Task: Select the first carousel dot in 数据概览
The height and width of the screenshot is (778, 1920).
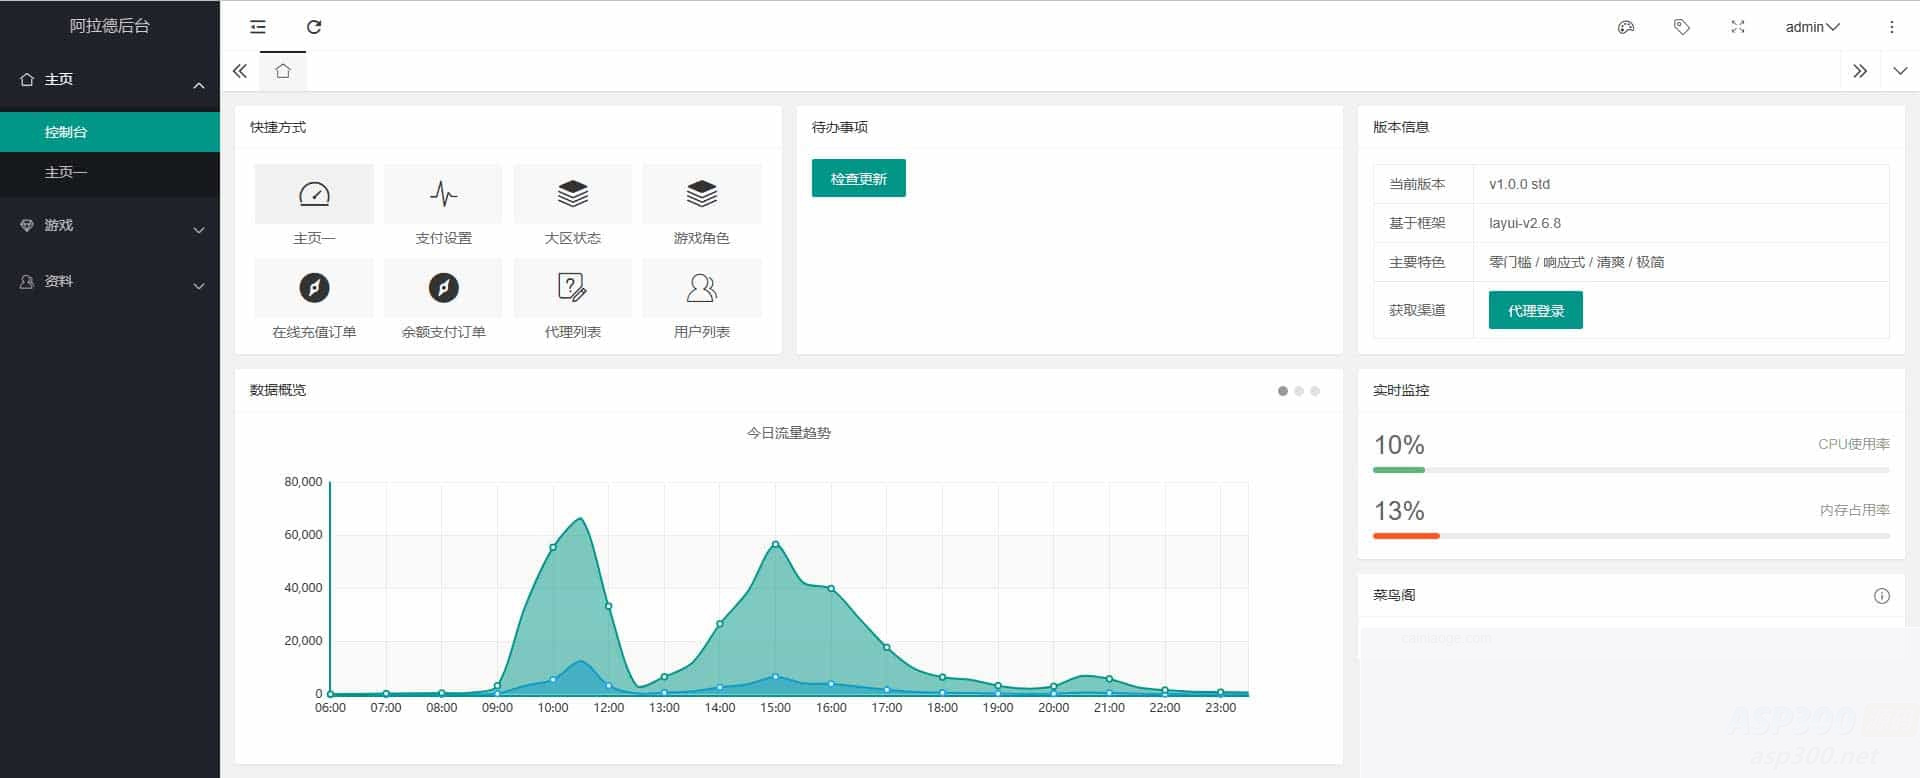Action: (x=1283, y=391)
